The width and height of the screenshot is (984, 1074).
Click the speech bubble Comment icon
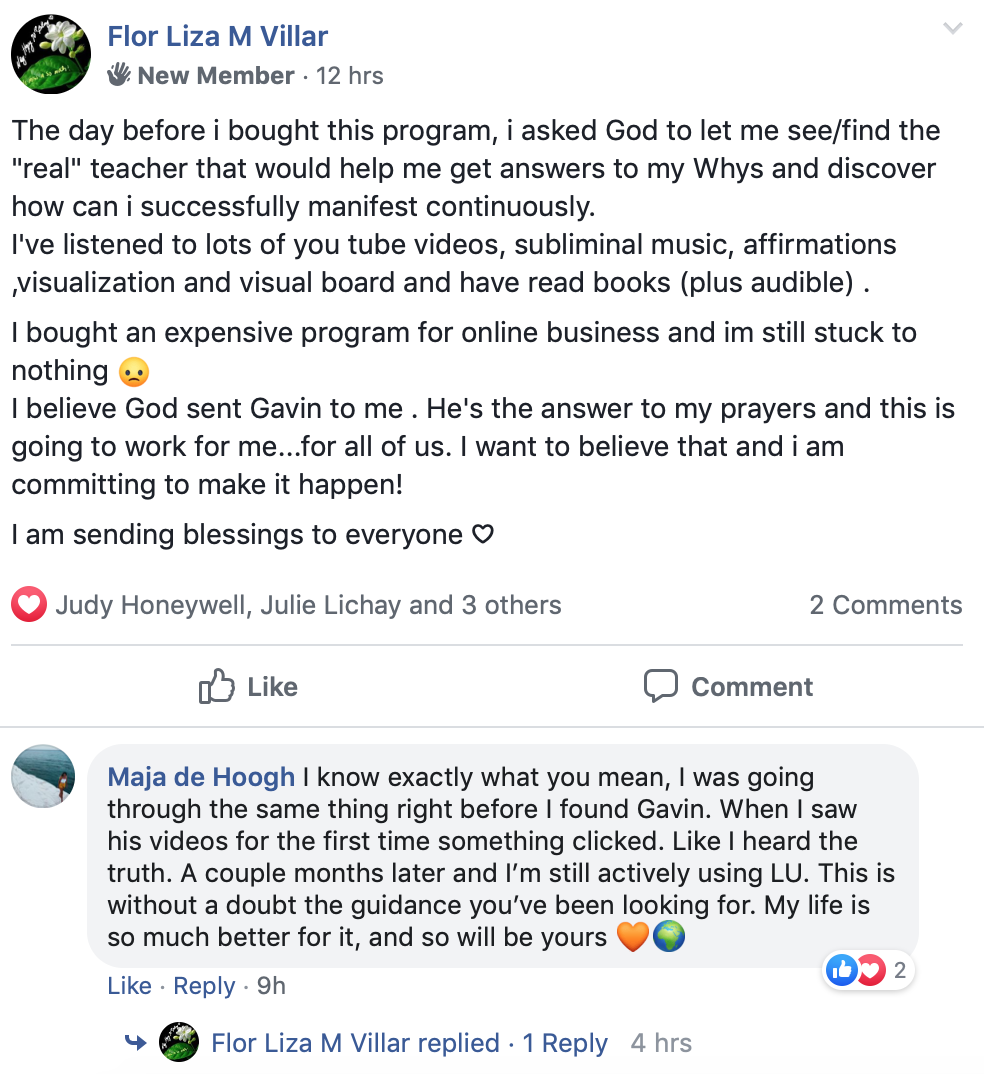coord(661,686)
